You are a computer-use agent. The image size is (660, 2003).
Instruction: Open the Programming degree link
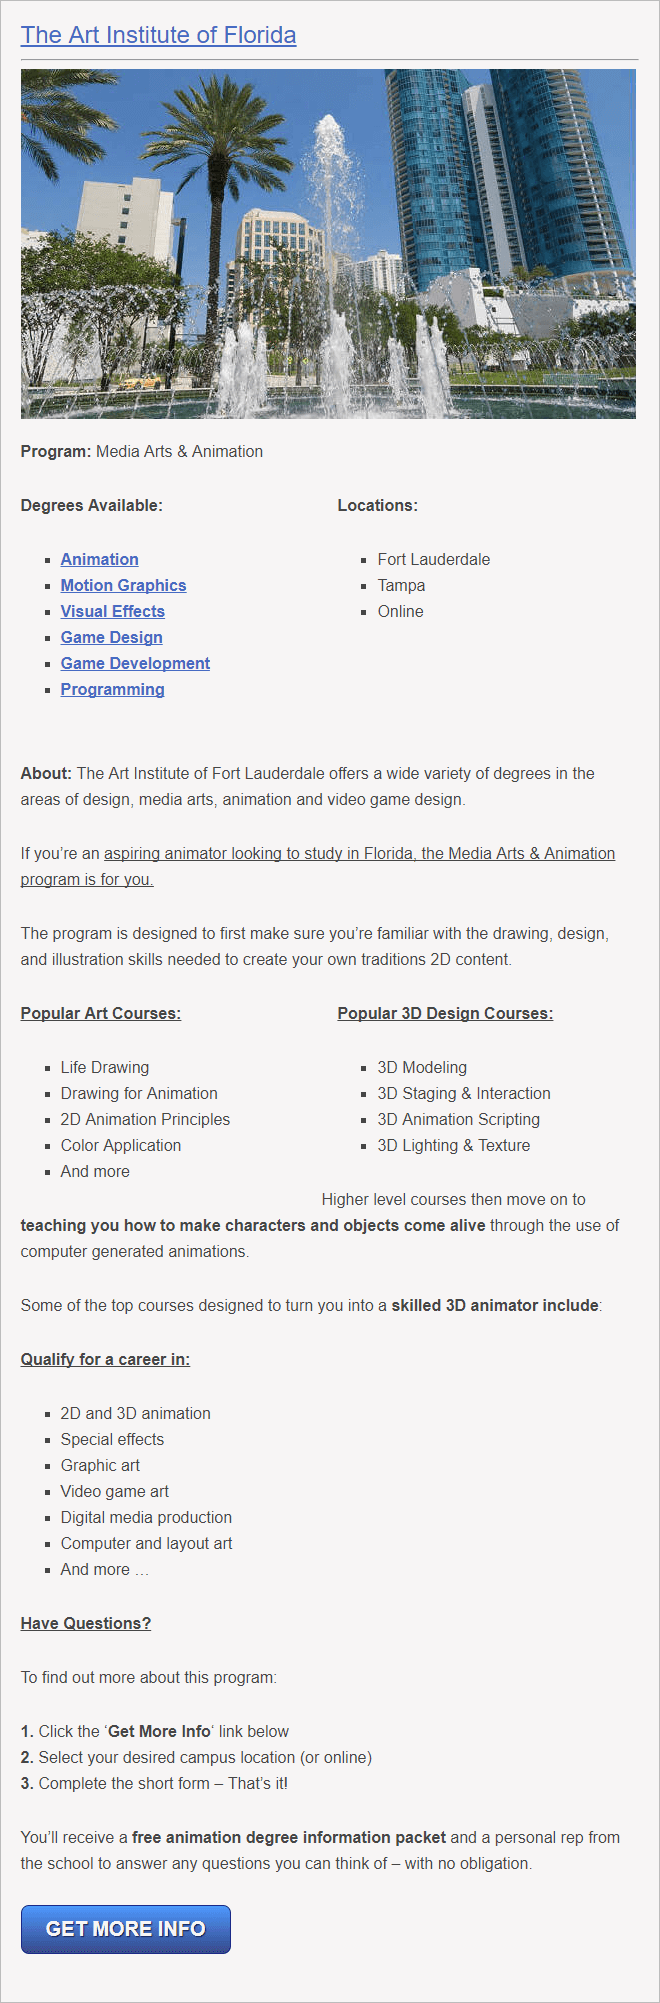(112, 689)
